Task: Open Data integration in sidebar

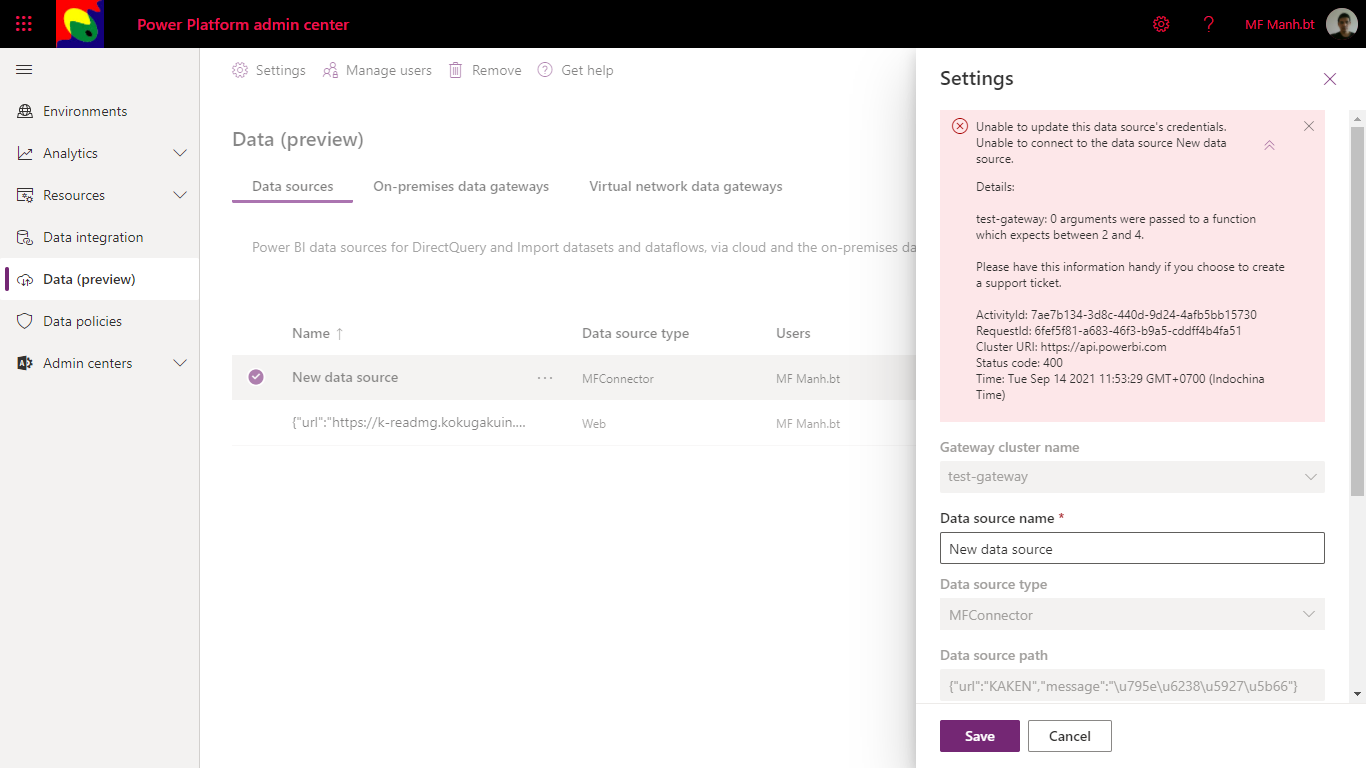Action: tap(100, 237)
